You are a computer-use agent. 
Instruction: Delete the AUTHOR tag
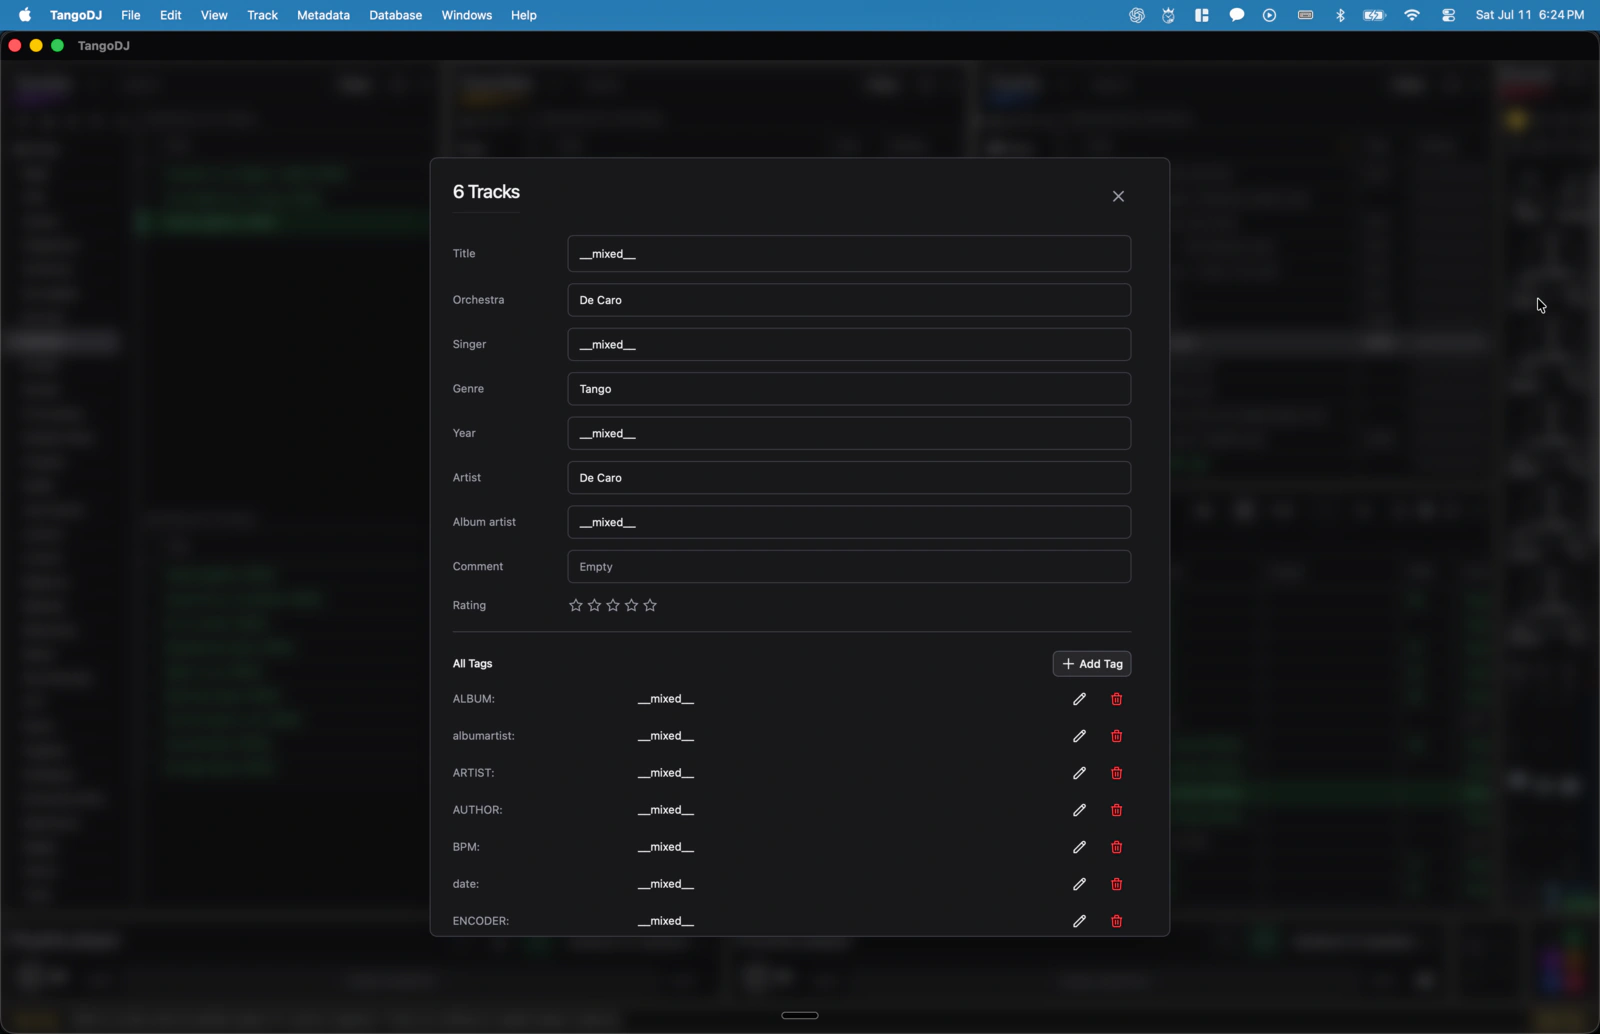click(1117, 810)
